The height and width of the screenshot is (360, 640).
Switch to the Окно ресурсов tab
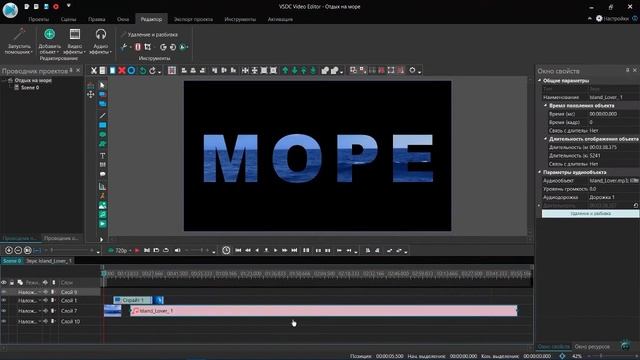pos(592,347)
